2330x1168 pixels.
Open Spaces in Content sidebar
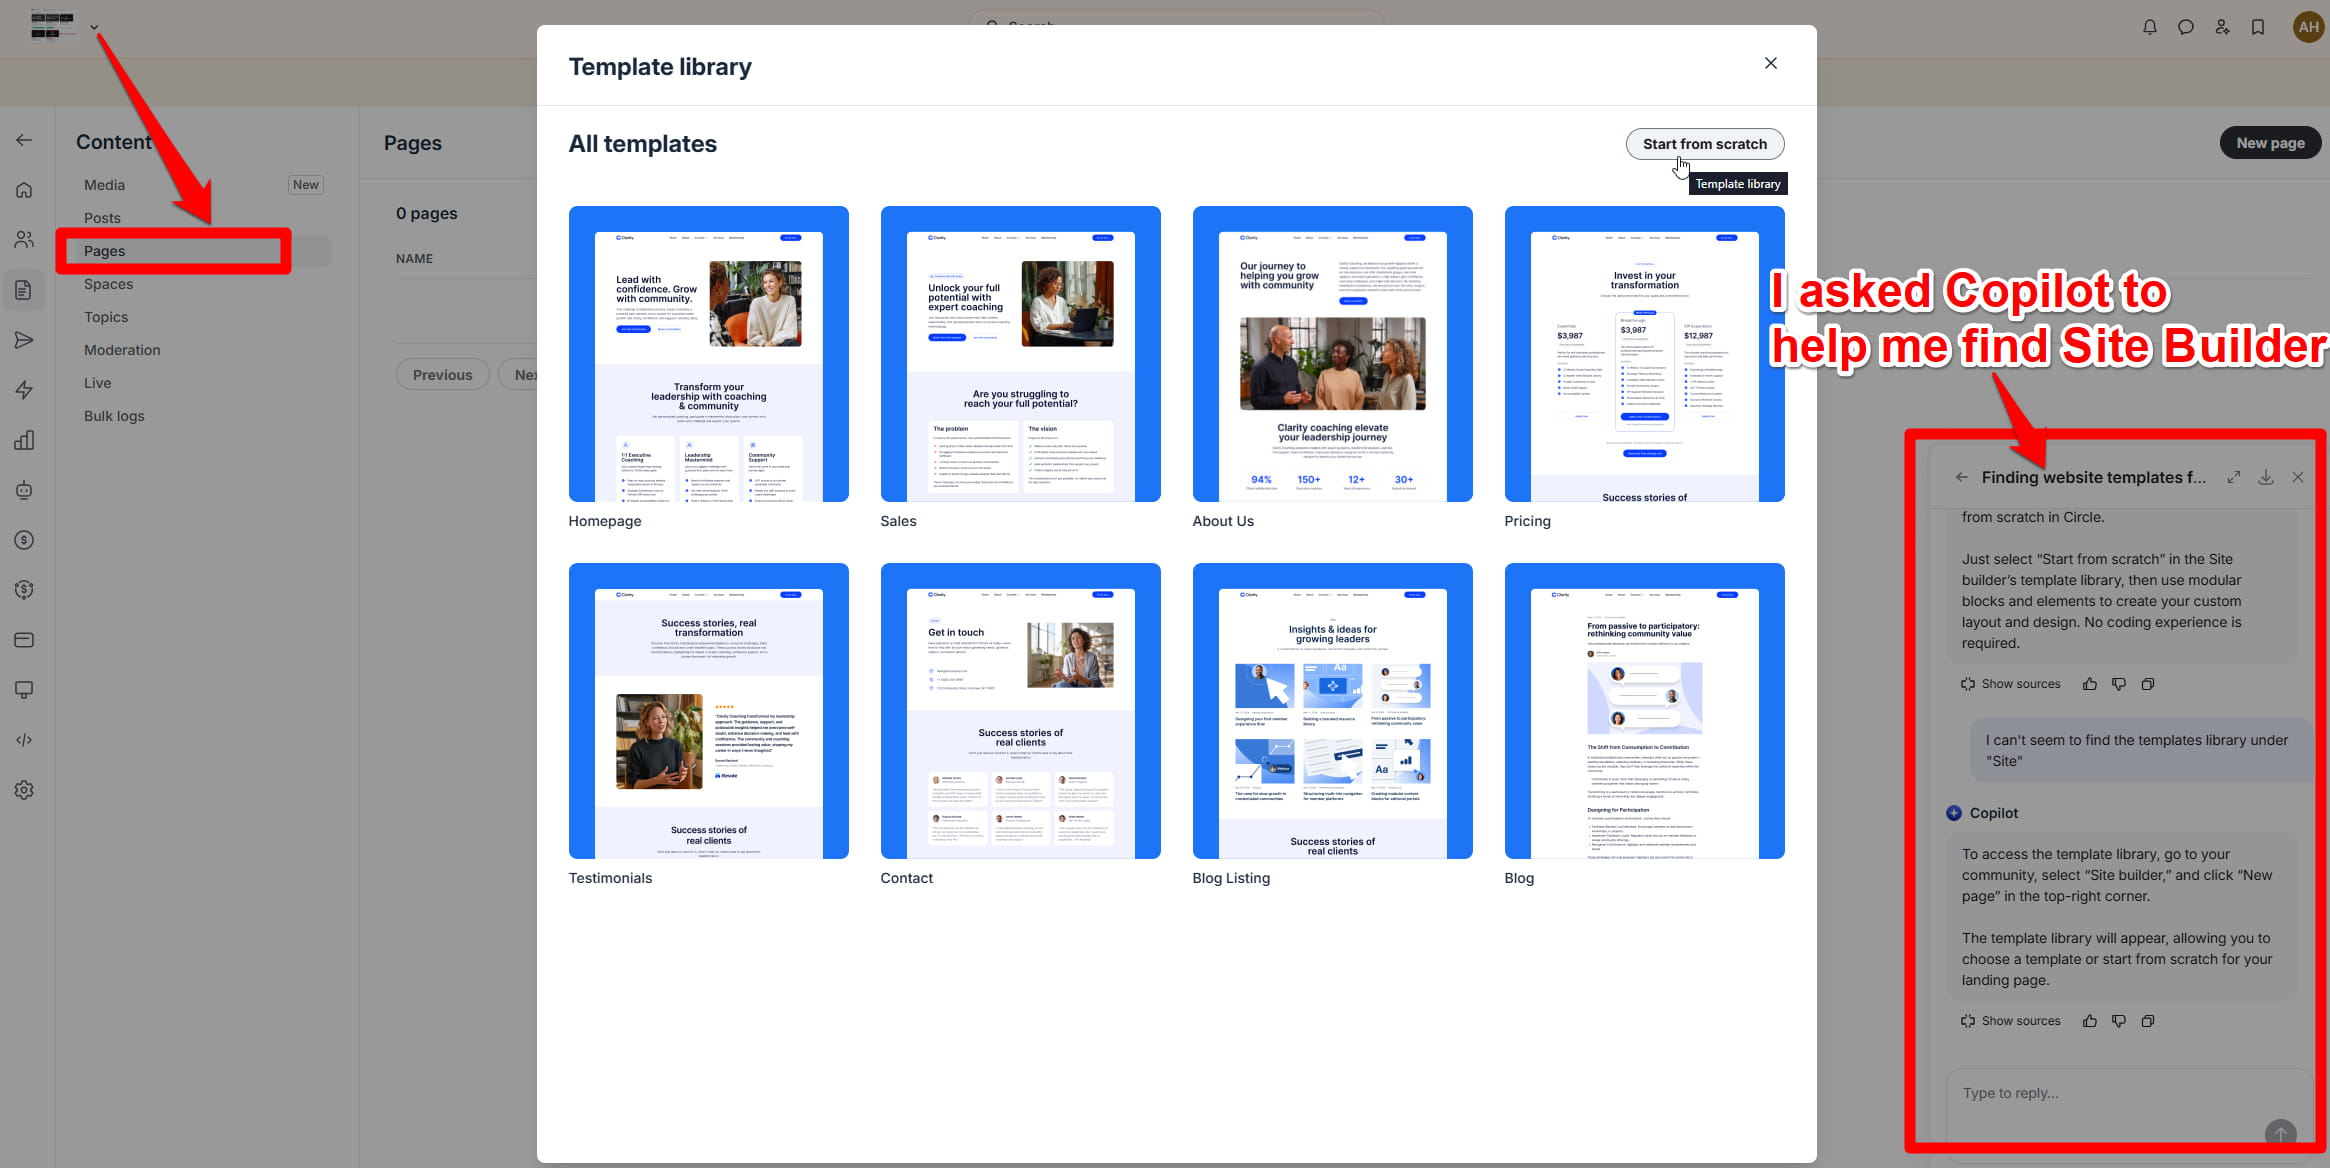[108, 284]
